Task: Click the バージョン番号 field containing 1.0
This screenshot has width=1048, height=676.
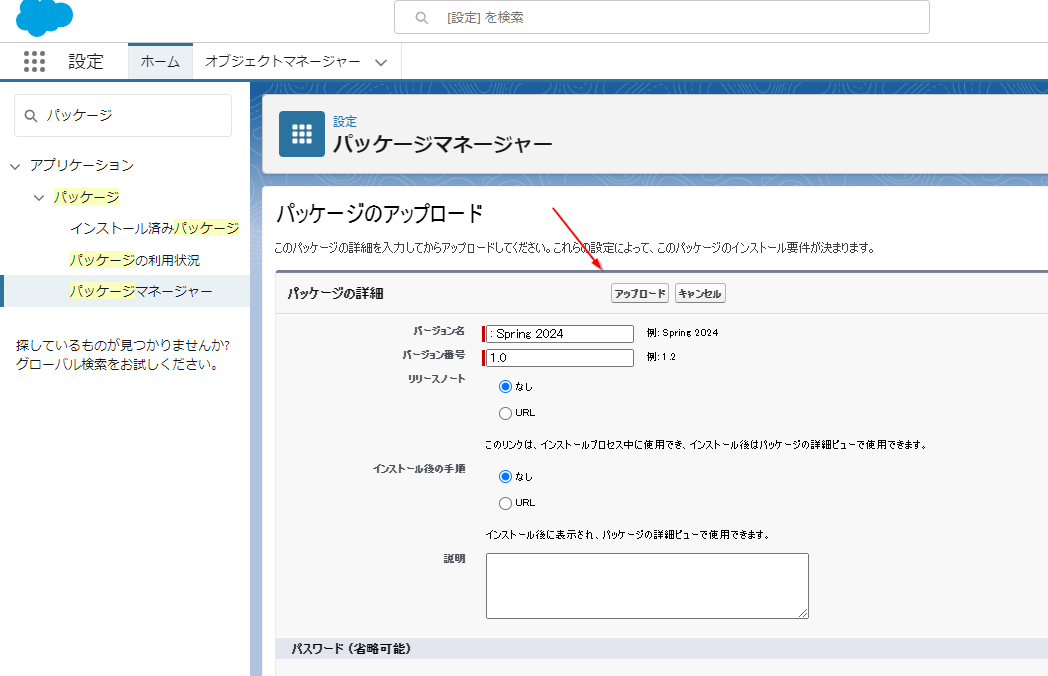Action: pos(560,358)
